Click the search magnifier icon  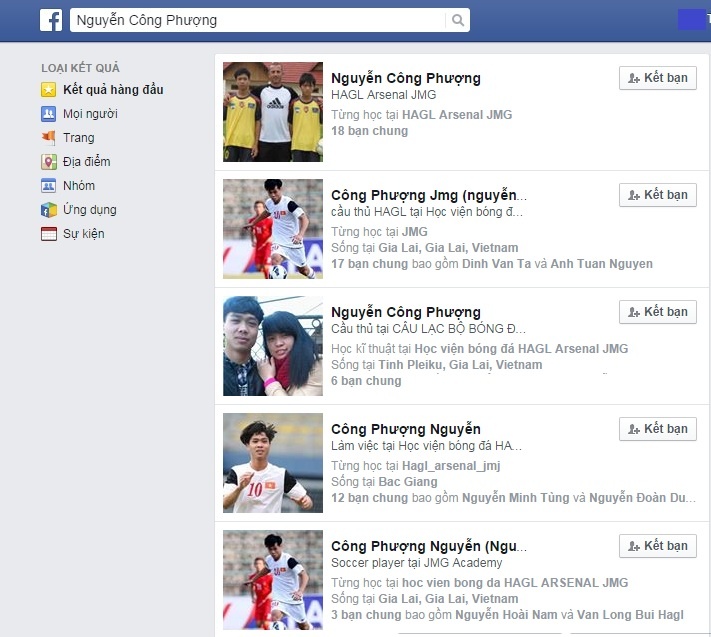[458, 20]
